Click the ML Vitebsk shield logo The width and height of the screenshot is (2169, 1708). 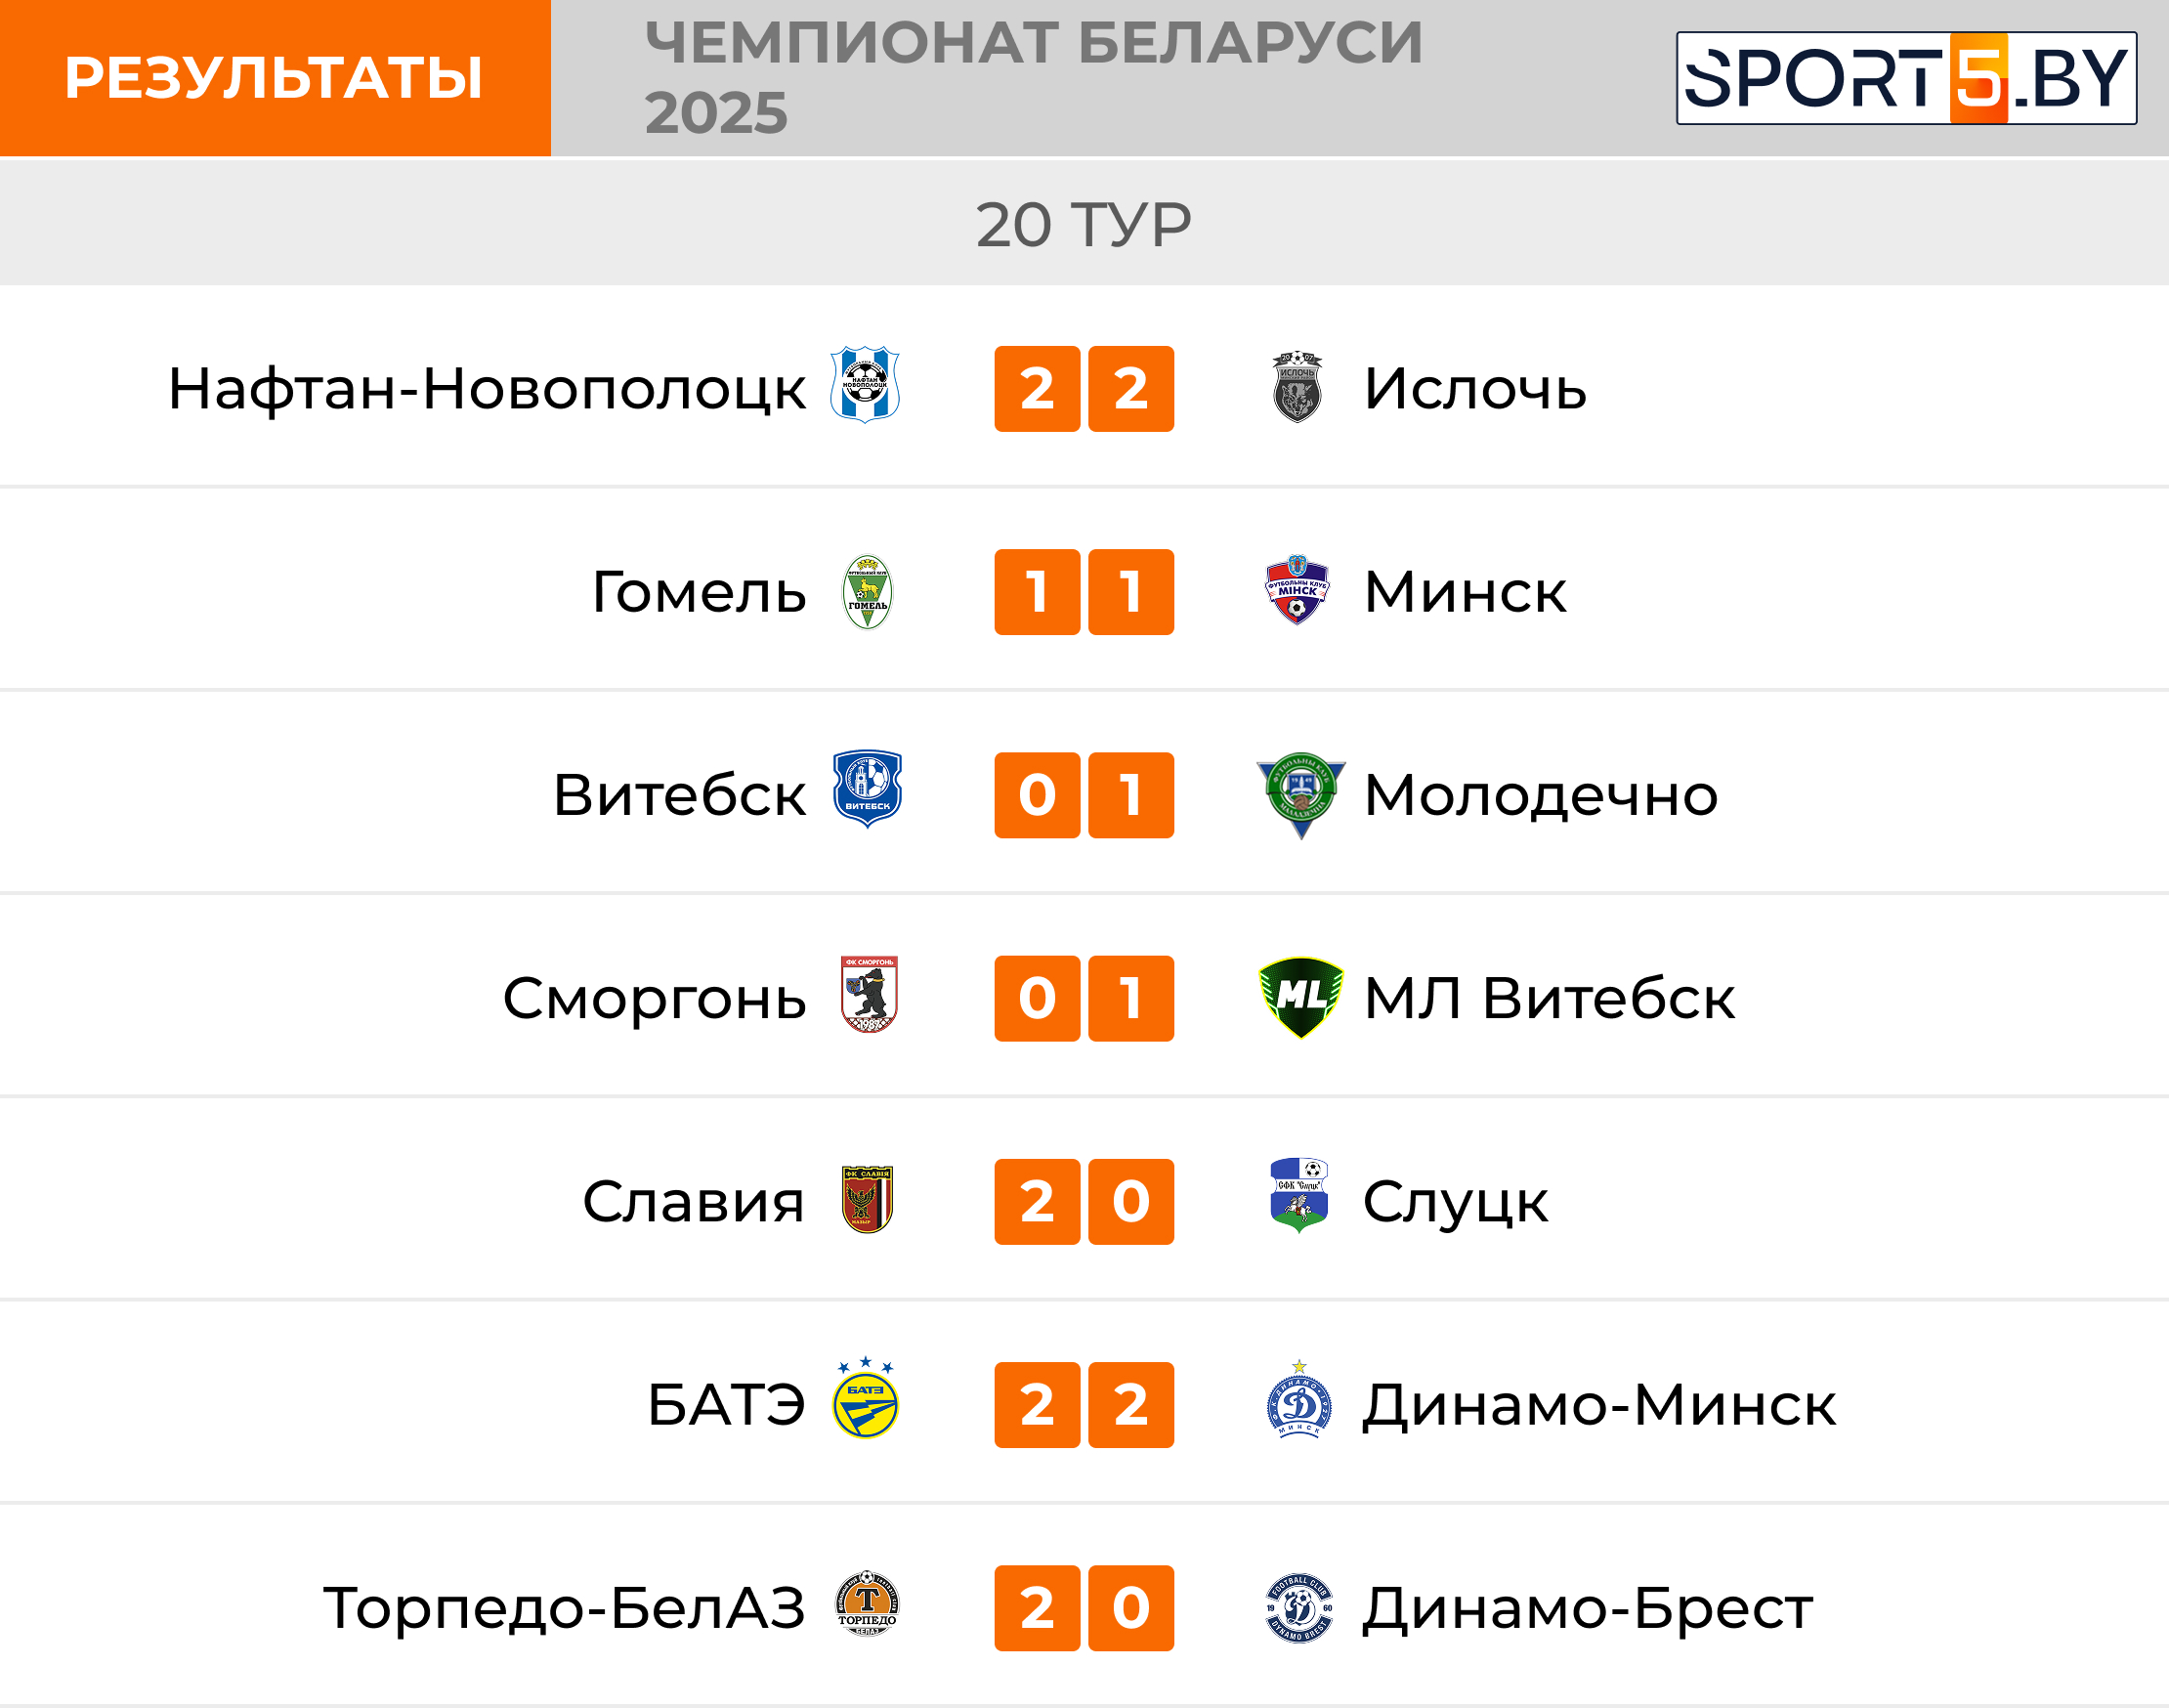1300,997
